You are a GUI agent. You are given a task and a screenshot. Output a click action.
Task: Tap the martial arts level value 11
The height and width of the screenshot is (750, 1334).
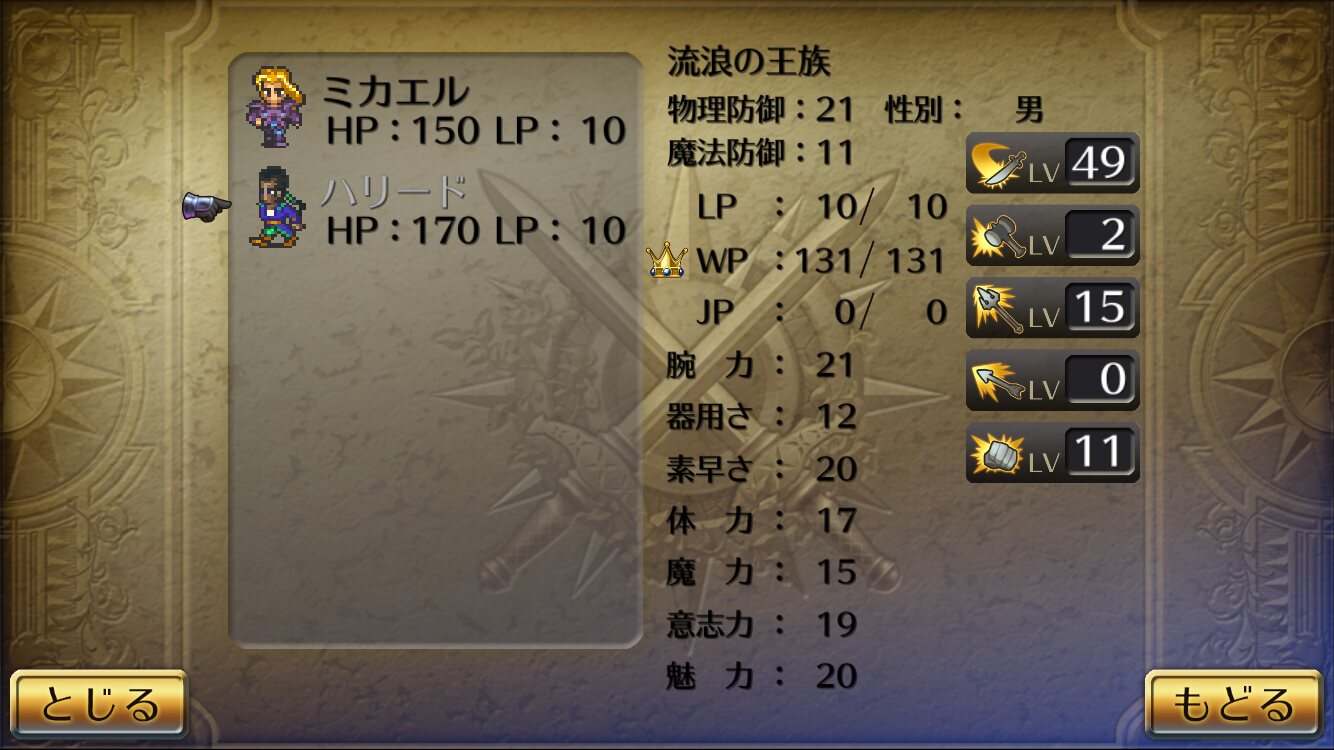pyautogui.click(x=1099, y=452)
